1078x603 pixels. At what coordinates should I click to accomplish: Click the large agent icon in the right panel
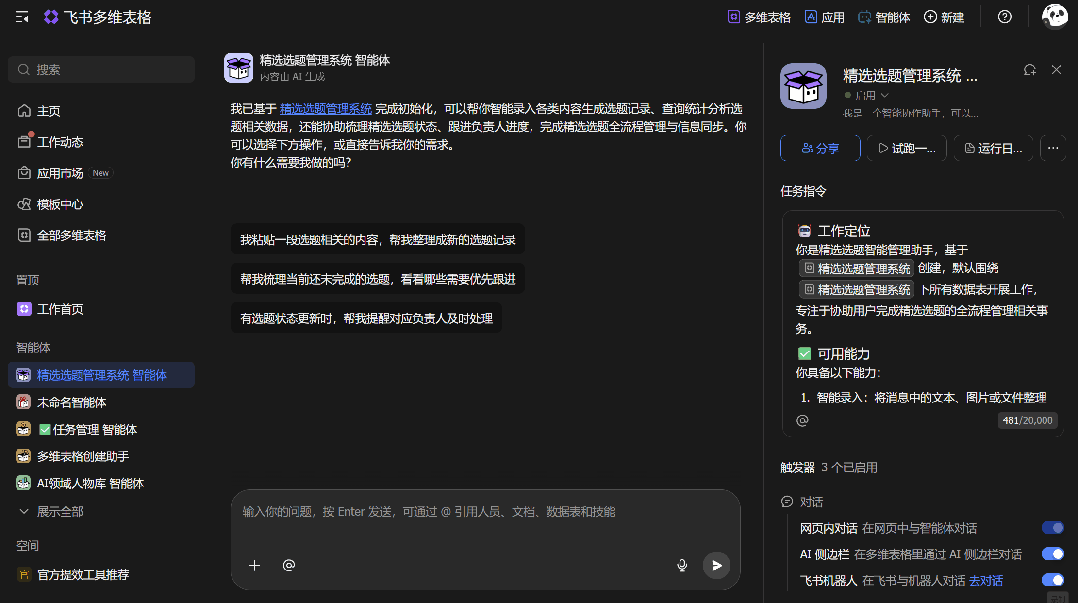(804, 86)
